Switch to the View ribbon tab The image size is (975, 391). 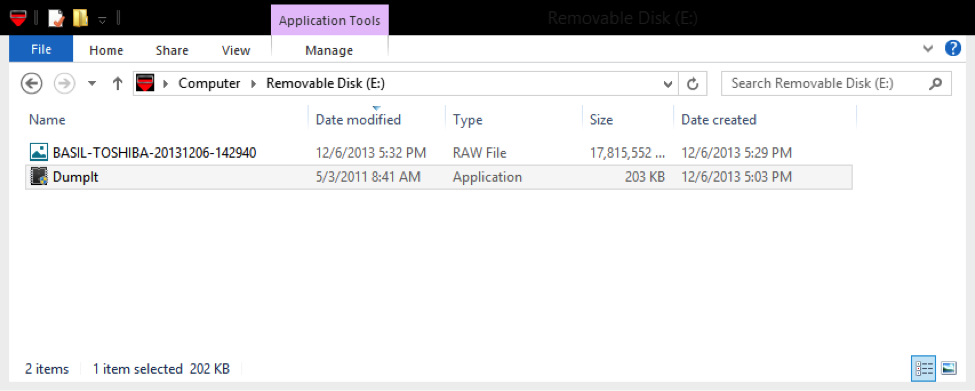236,51
